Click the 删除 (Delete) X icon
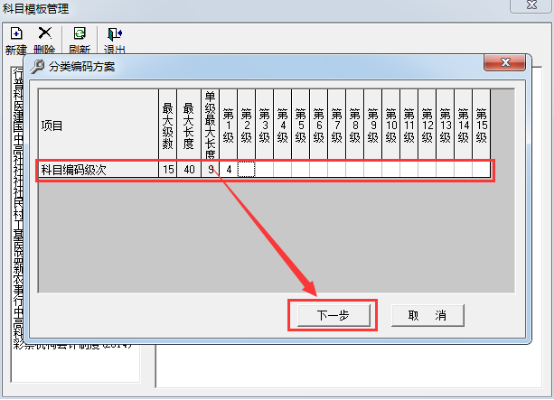The image size is (554, 400). (45, 33)
